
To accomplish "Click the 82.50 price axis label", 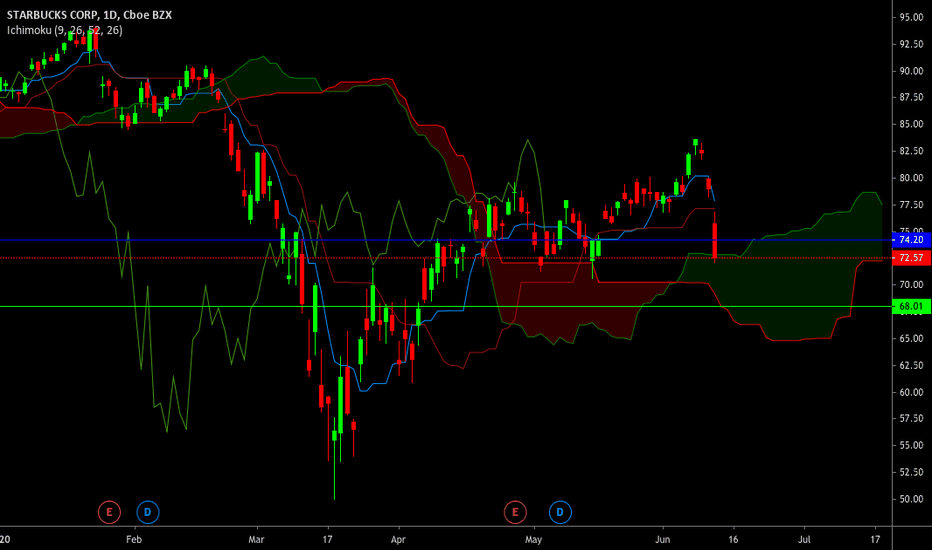I will pyautogui.click(x=911, y=151).
